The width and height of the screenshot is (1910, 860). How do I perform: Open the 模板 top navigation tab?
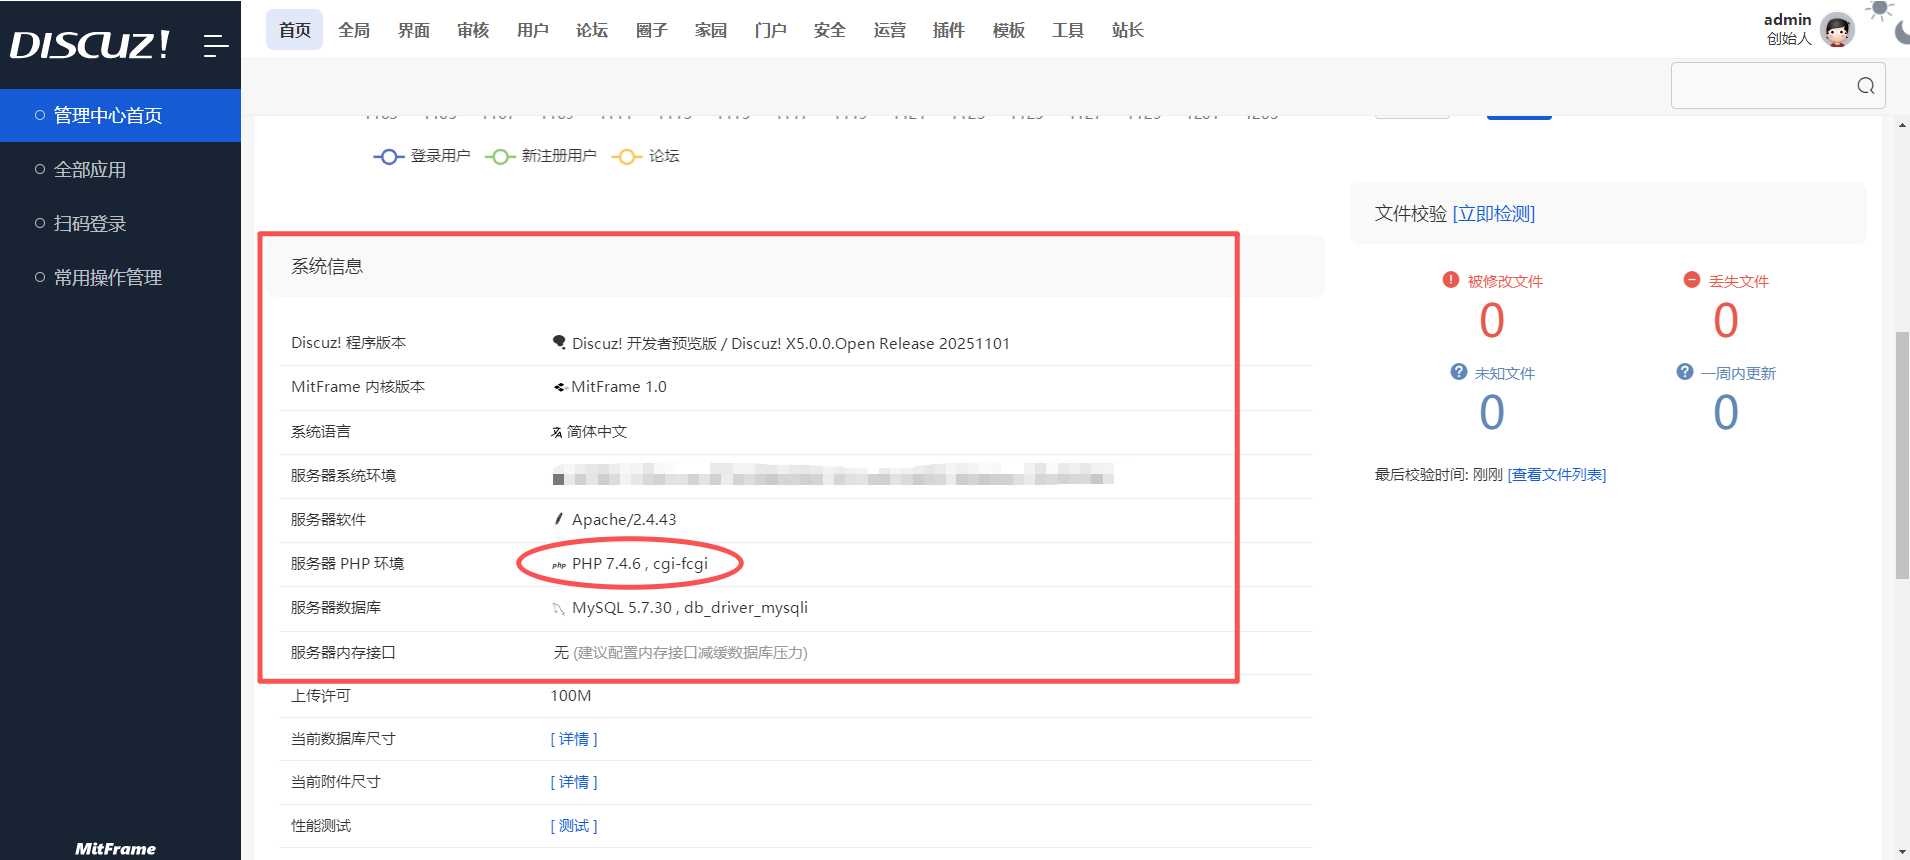point(1009,30)
